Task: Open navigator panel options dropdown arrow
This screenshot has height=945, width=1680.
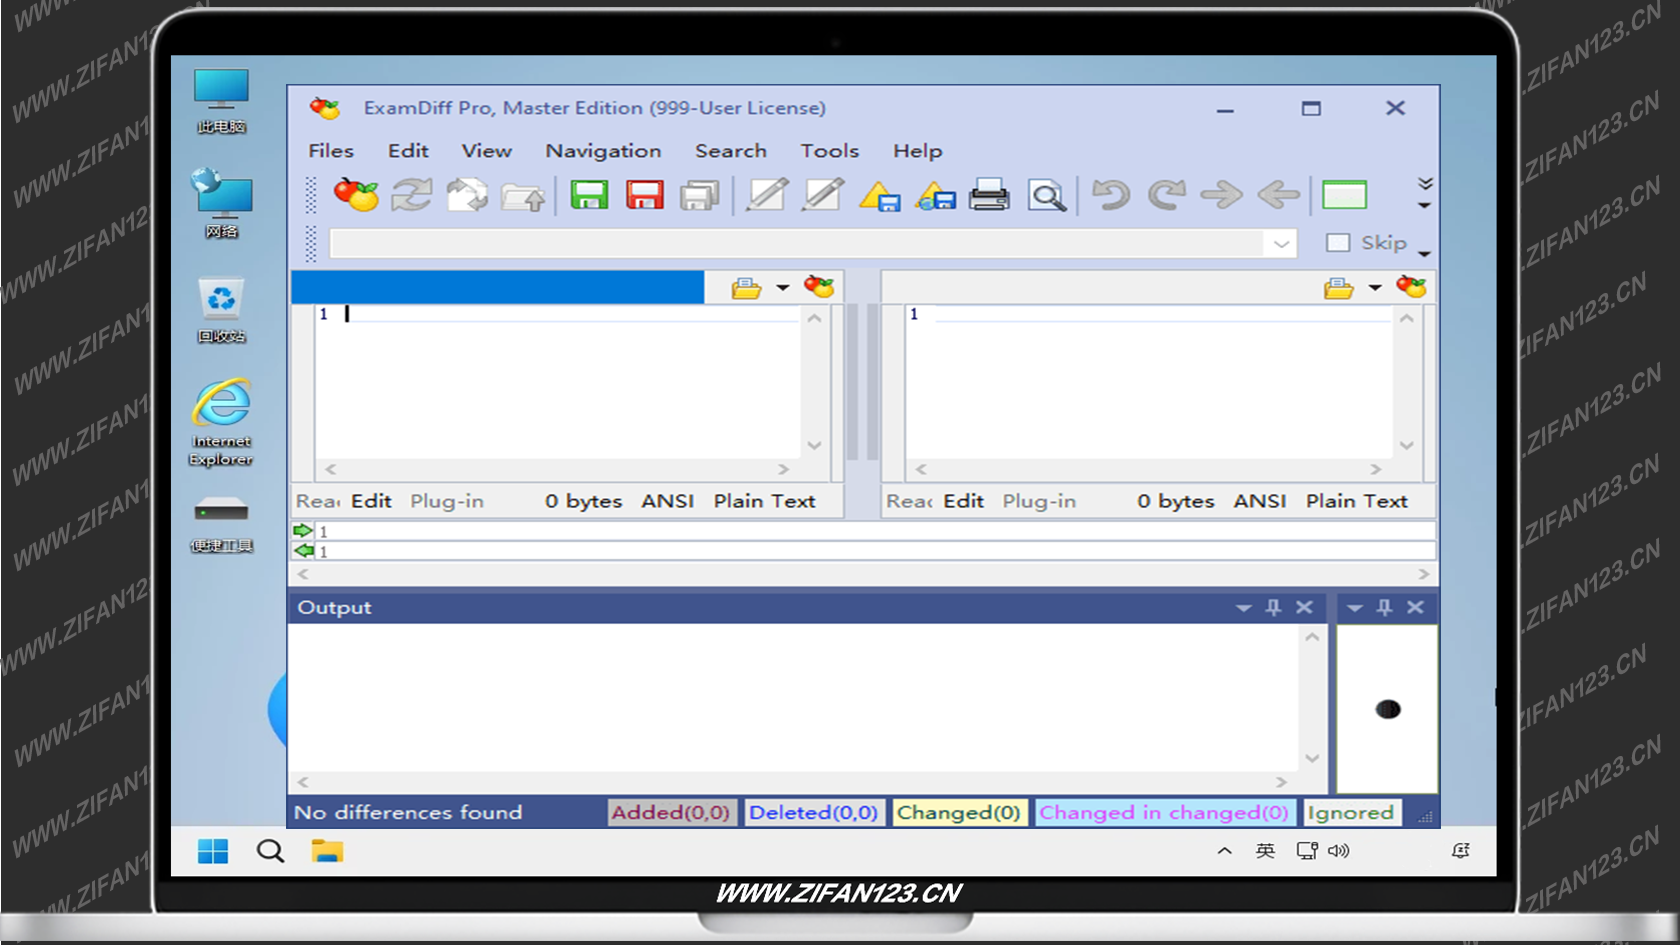Action: coord(1354,607)
